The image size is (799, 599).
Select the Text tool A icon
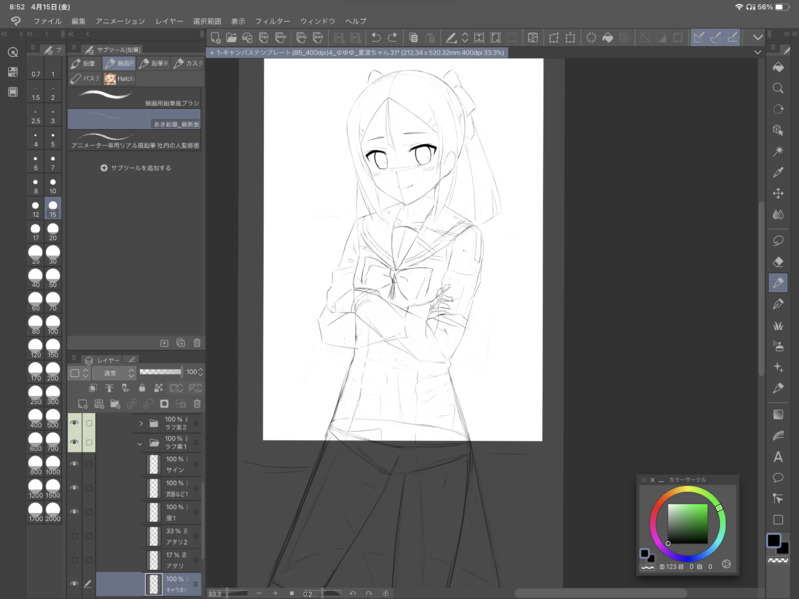[778, 457]
